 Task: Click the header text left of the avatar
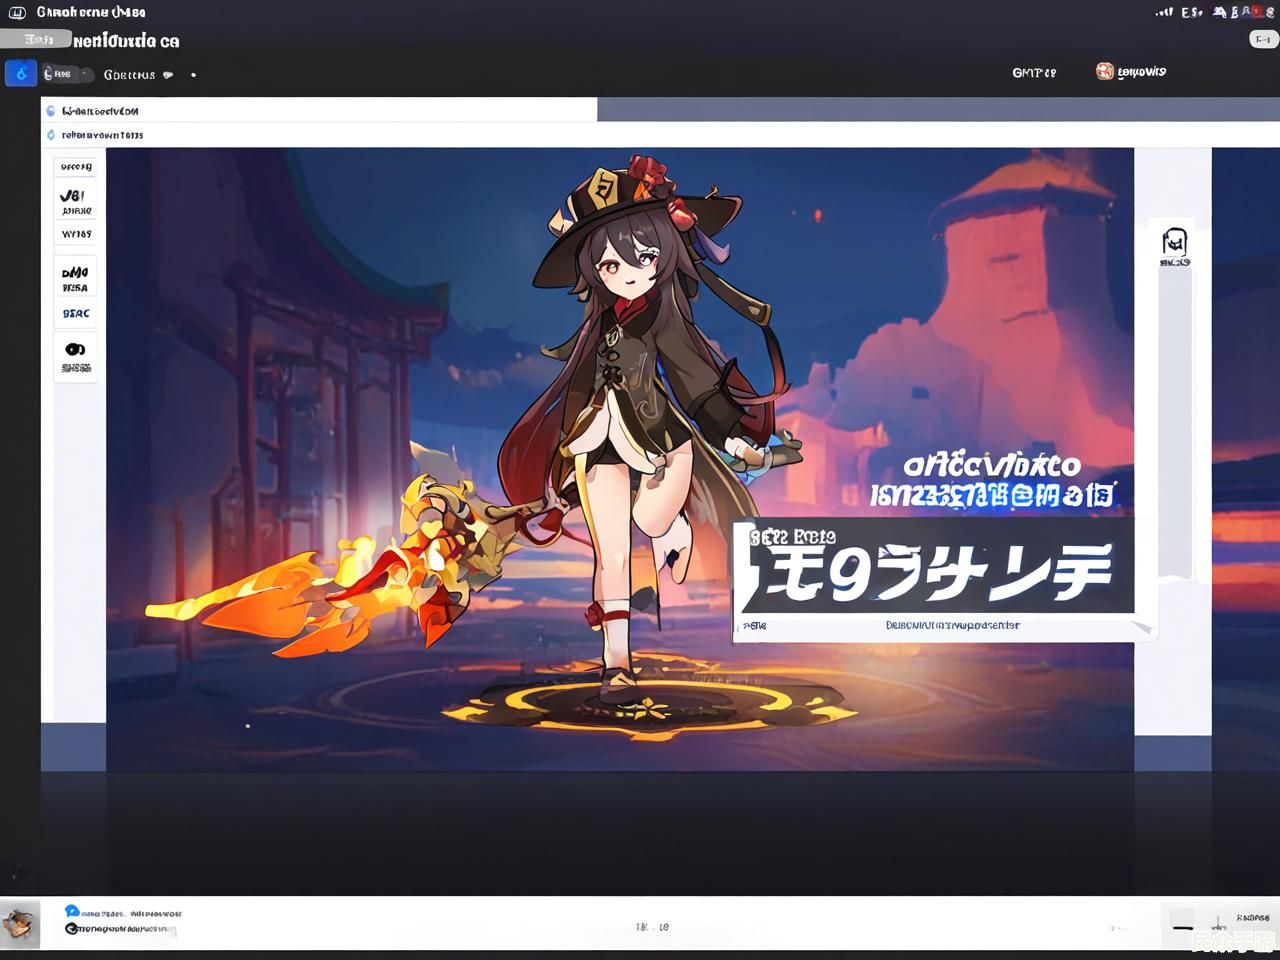pyautogui.click(x=1034, y=72)
